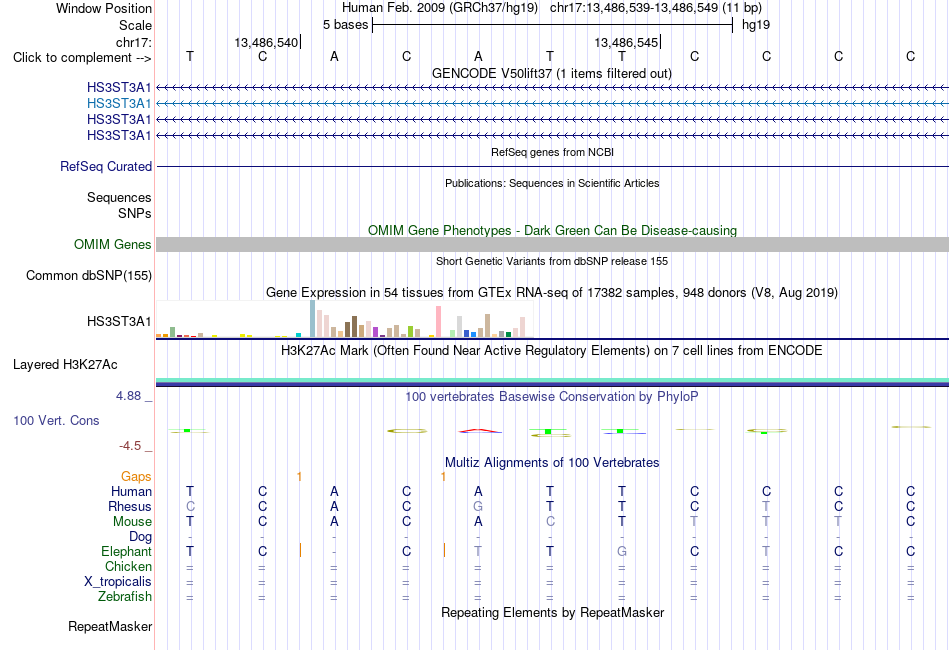This screenshot has width=950, height=650.
Task: Click the tall blue-gray bar in GTEx chart
Action: 313,319
